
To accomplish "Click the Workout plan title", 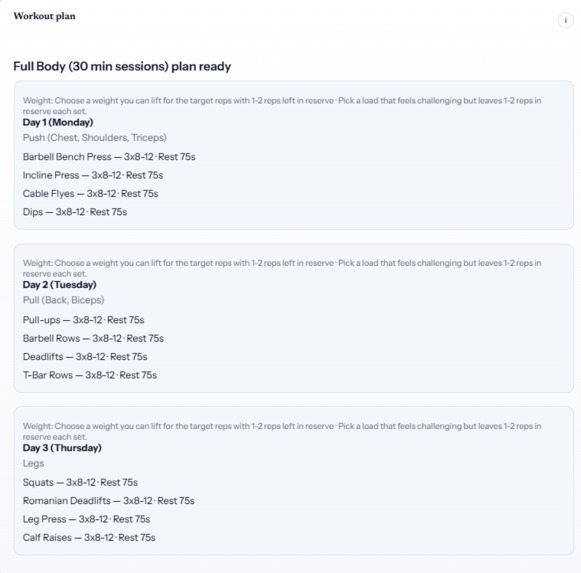I will tap(44, 16).
